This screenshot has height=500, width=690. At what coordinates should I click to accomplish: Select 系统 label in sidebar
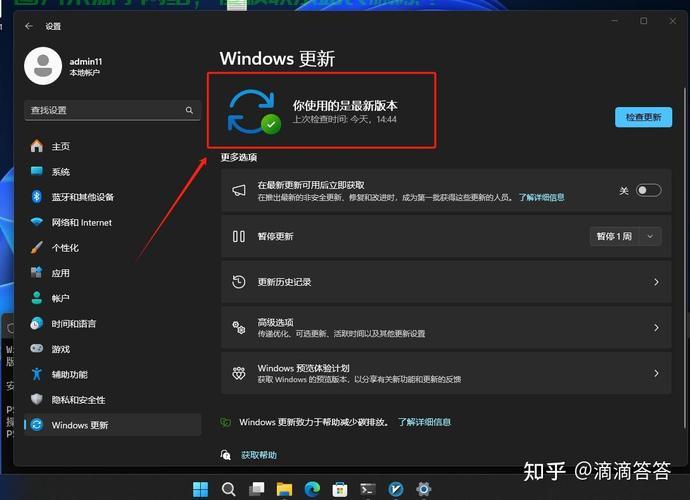61,172
